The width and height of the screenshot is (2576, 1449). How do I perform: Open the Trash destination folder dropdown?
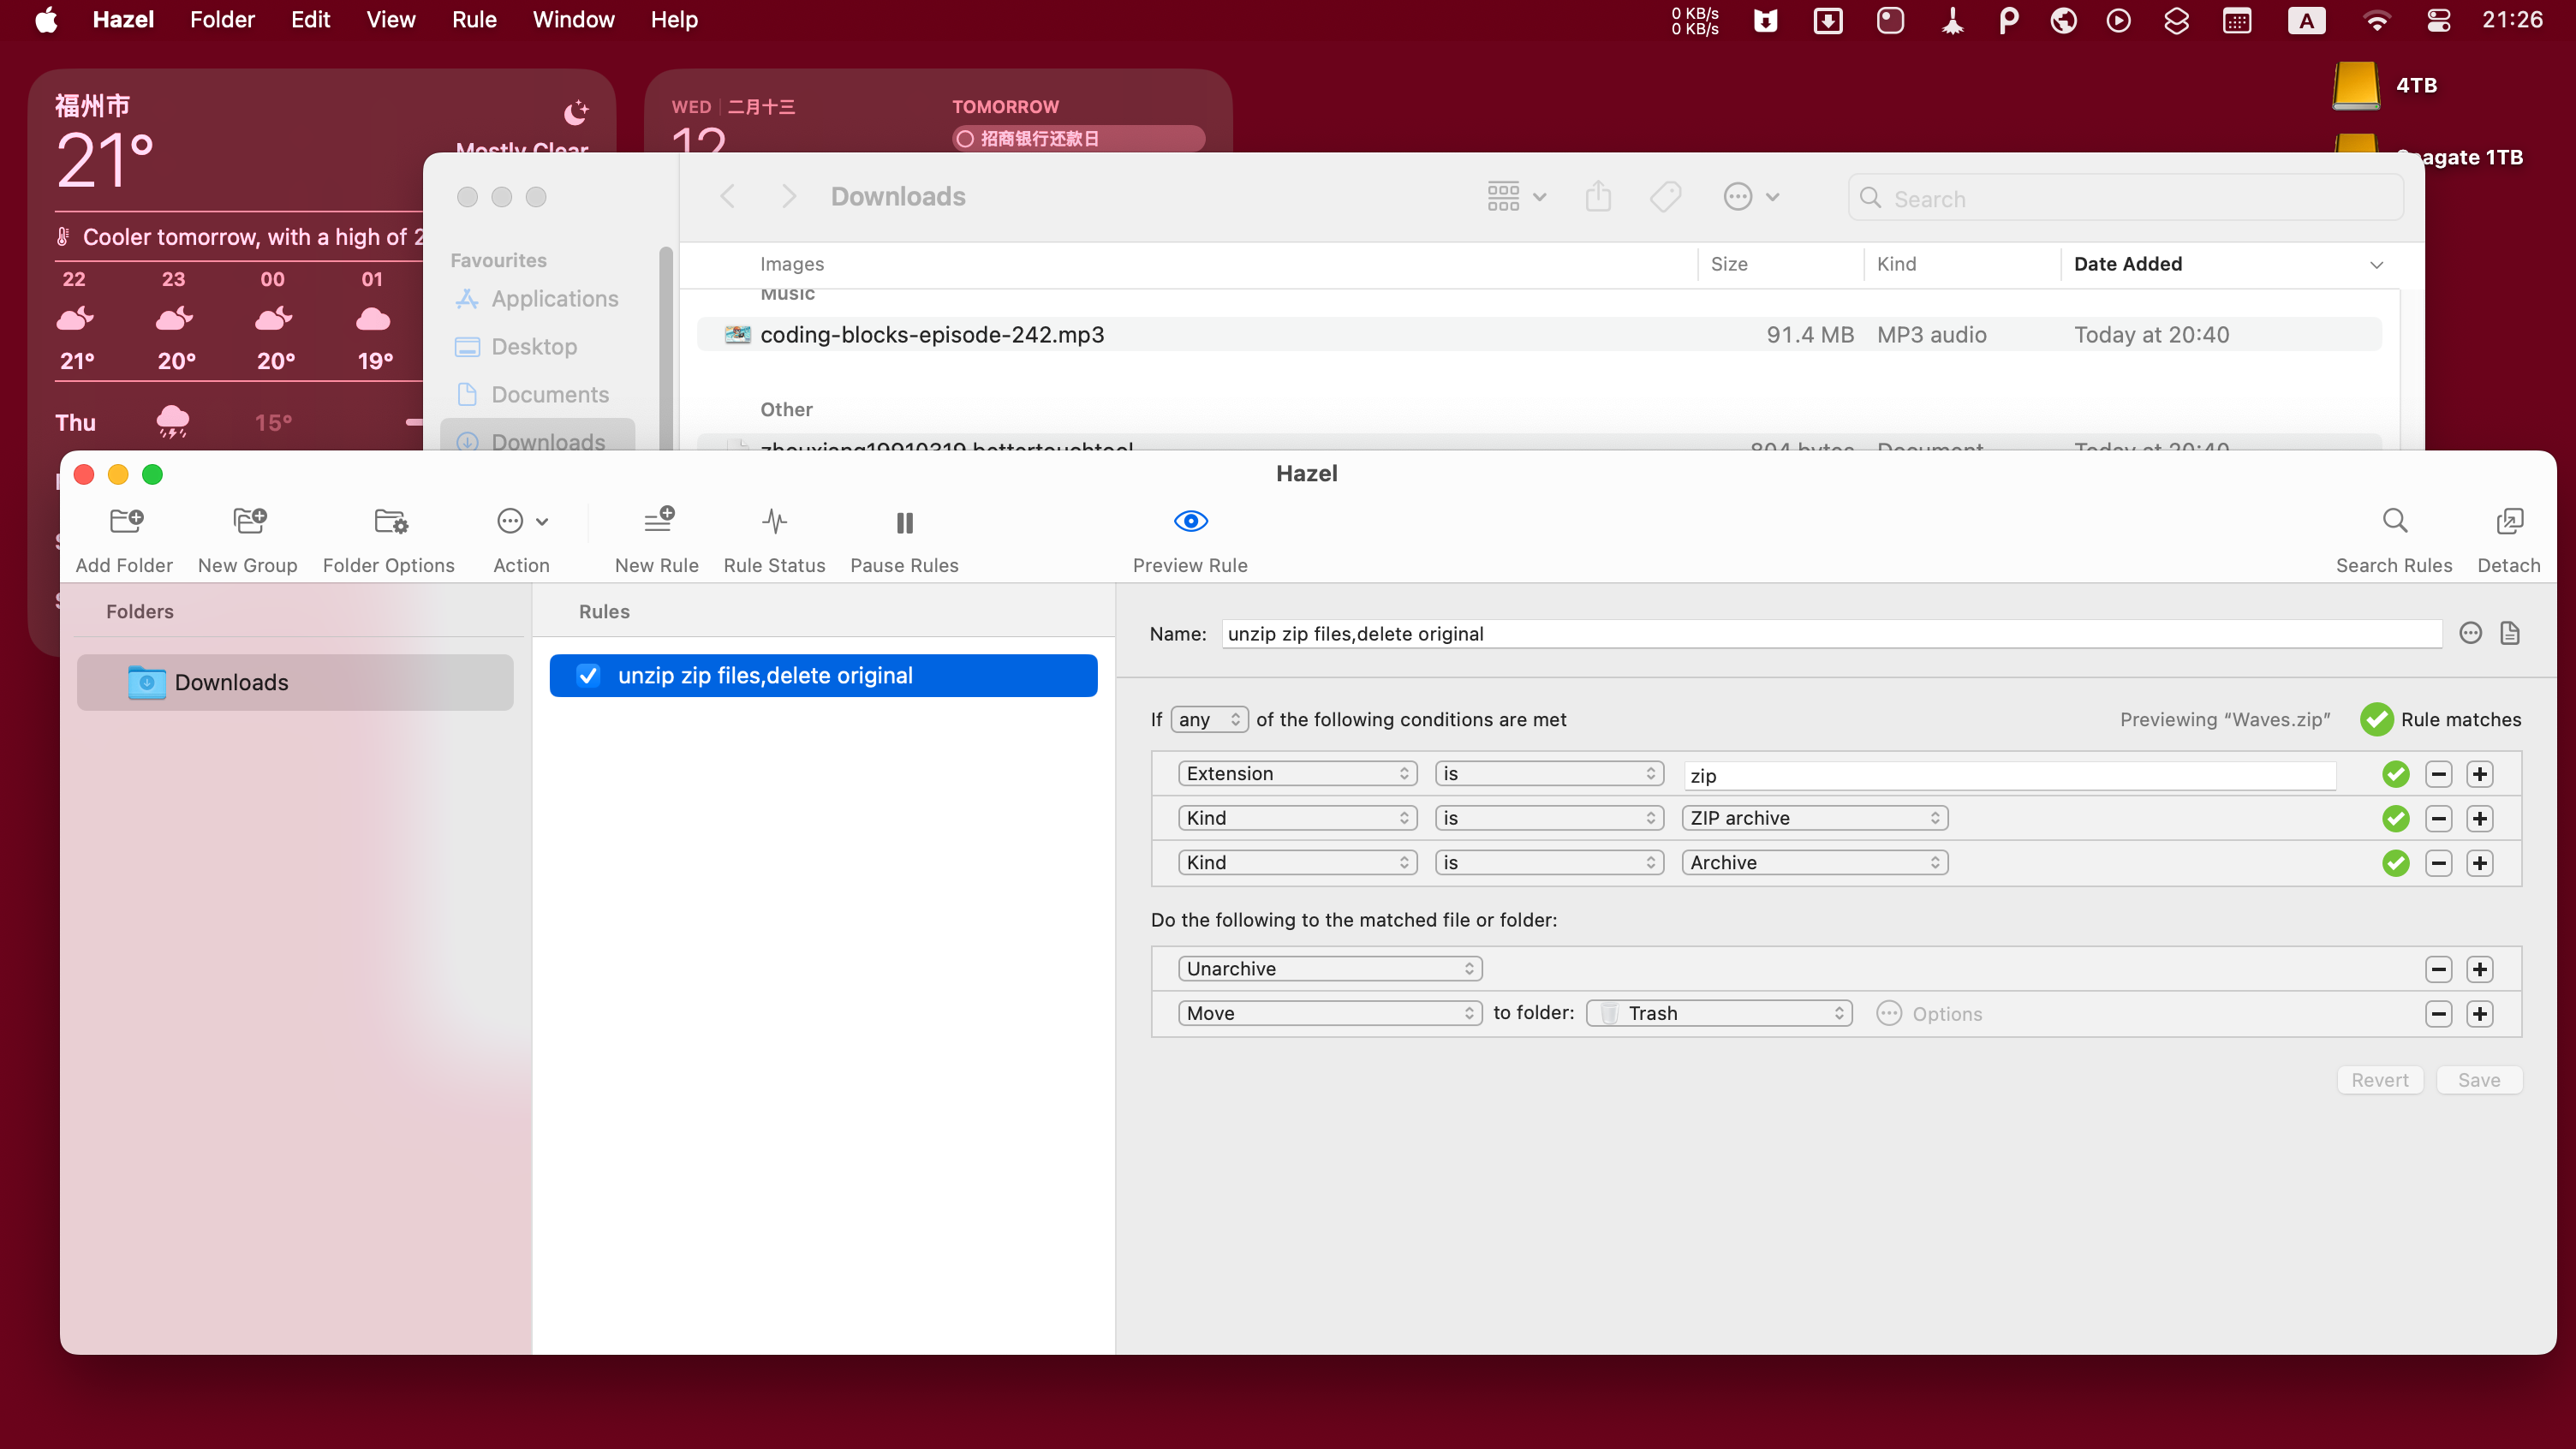[1719, 1014]
